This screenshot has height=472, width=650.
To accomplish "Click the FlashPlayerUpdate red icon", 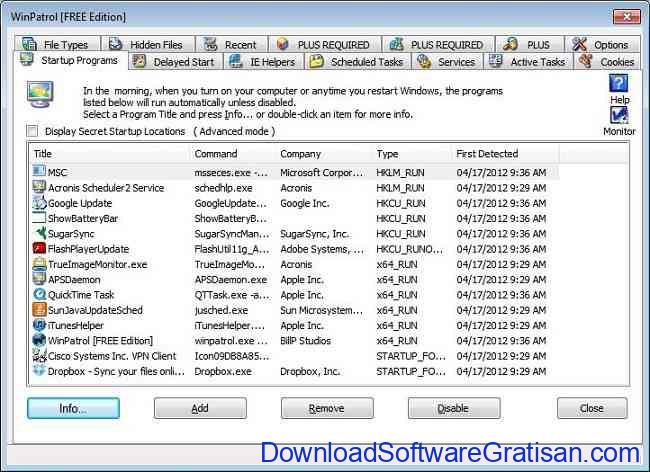I will click(x=39, y=248).
